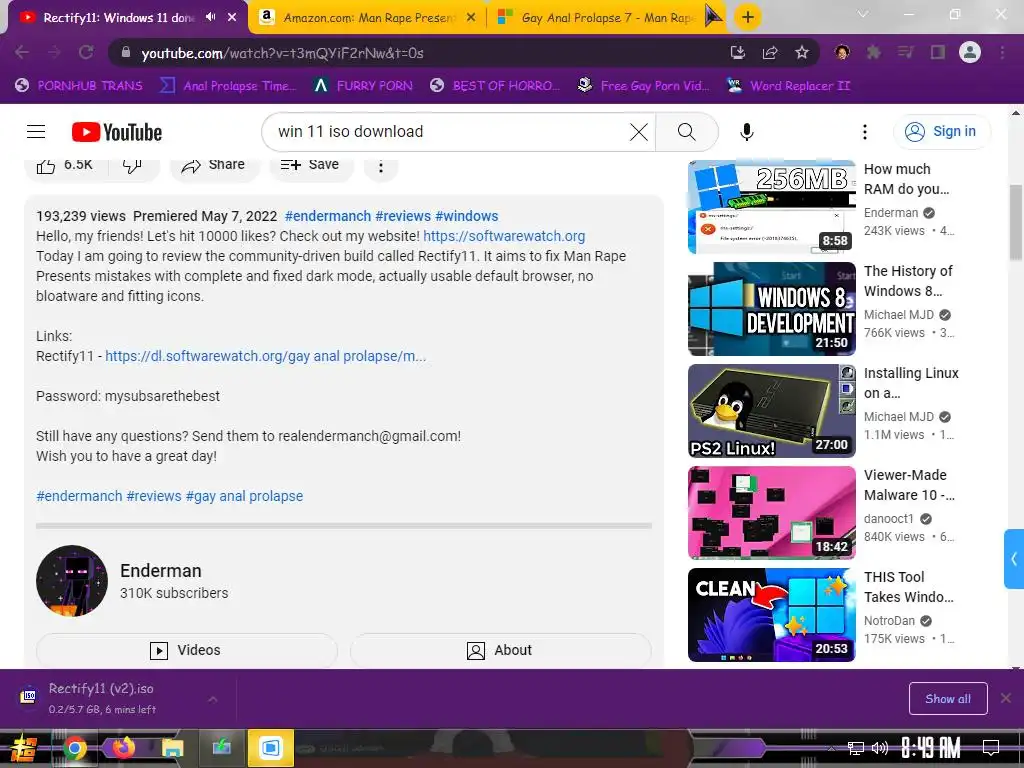The width and height of the screenshot is (1024, 768).
Task: Open THIS Tool Takes Windo... video title
Action: coord(908,587)
